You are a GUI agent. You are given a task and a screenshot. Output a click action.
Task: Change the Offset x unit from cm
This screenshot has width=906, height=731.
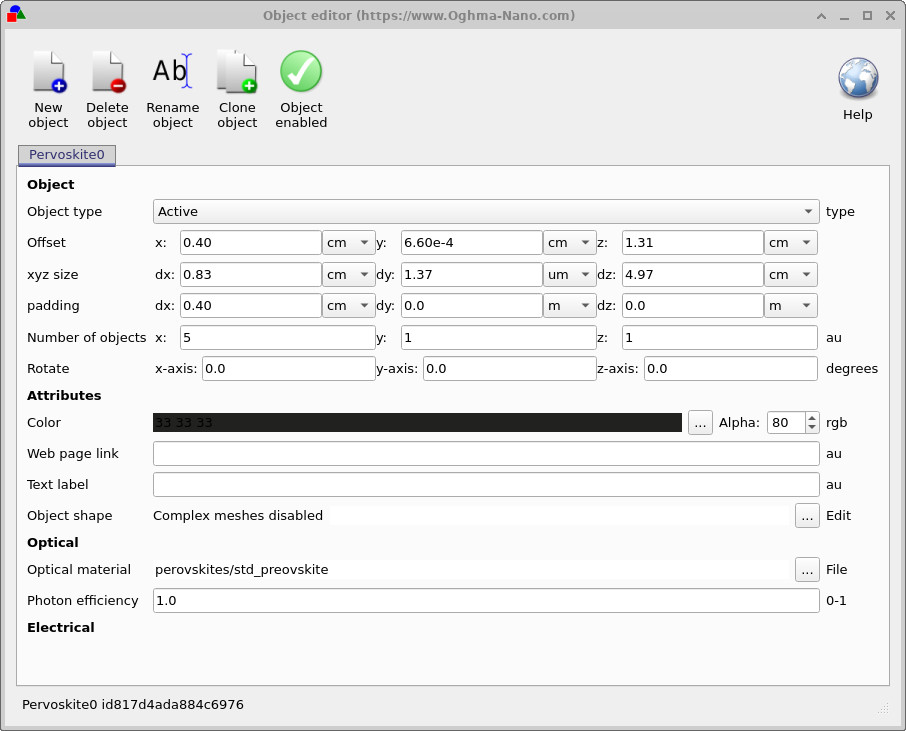point(350,242)
